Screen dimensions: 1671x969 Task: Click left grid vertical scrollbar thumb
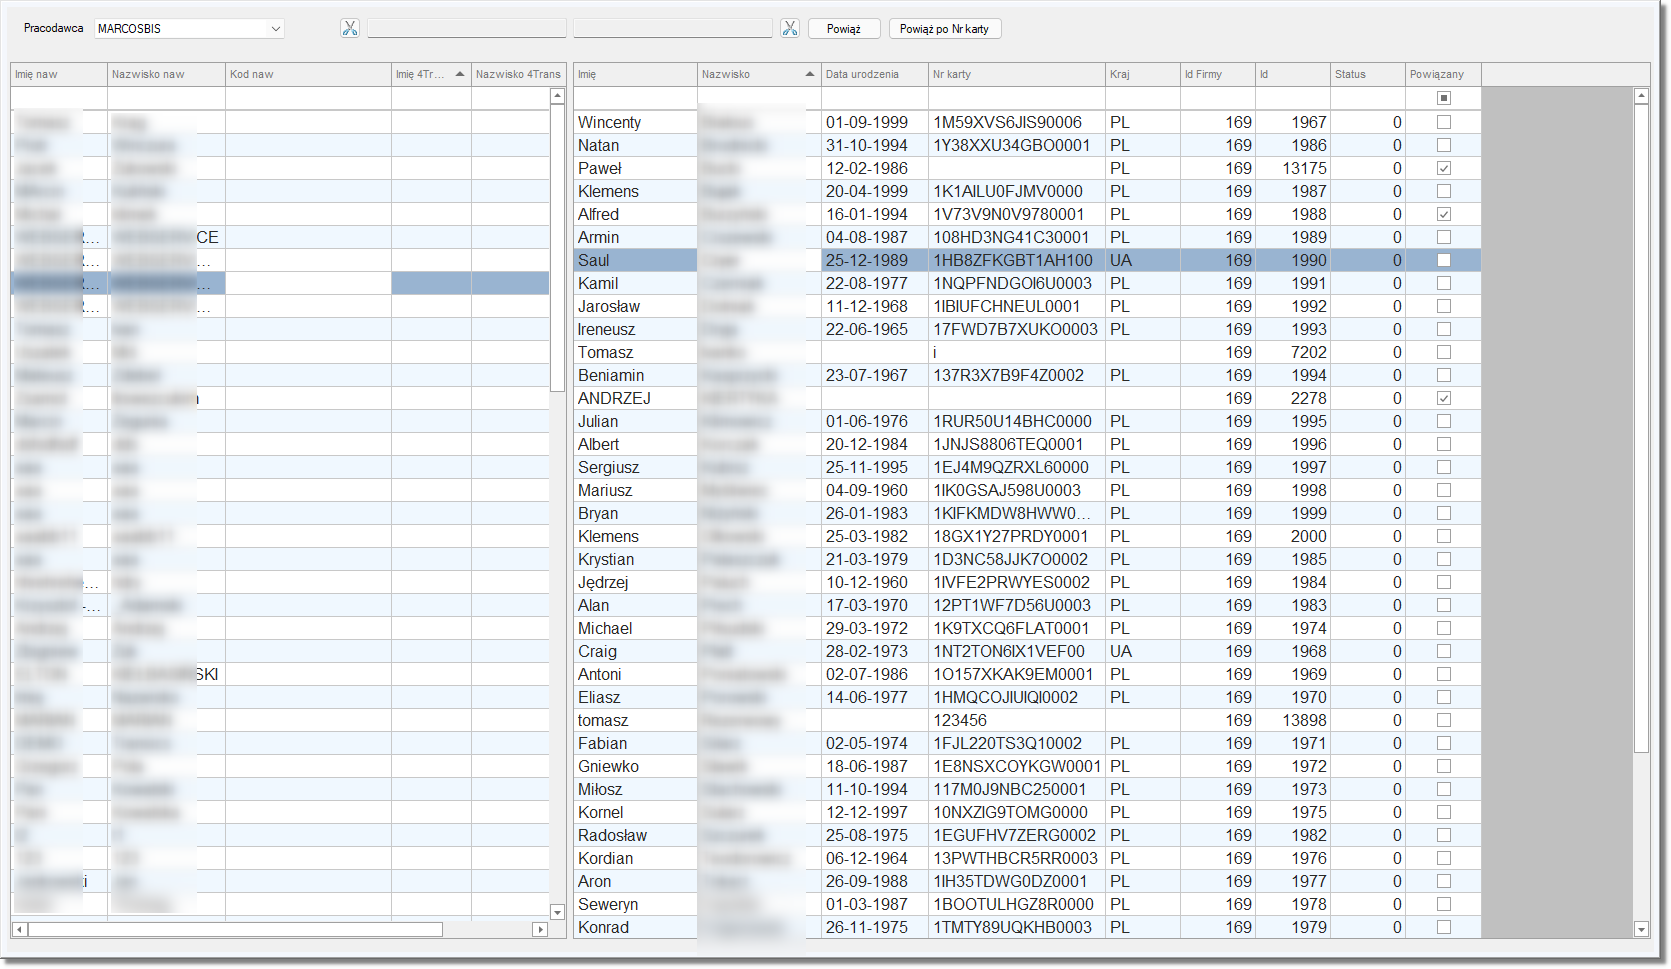click(x=558, y=248)
